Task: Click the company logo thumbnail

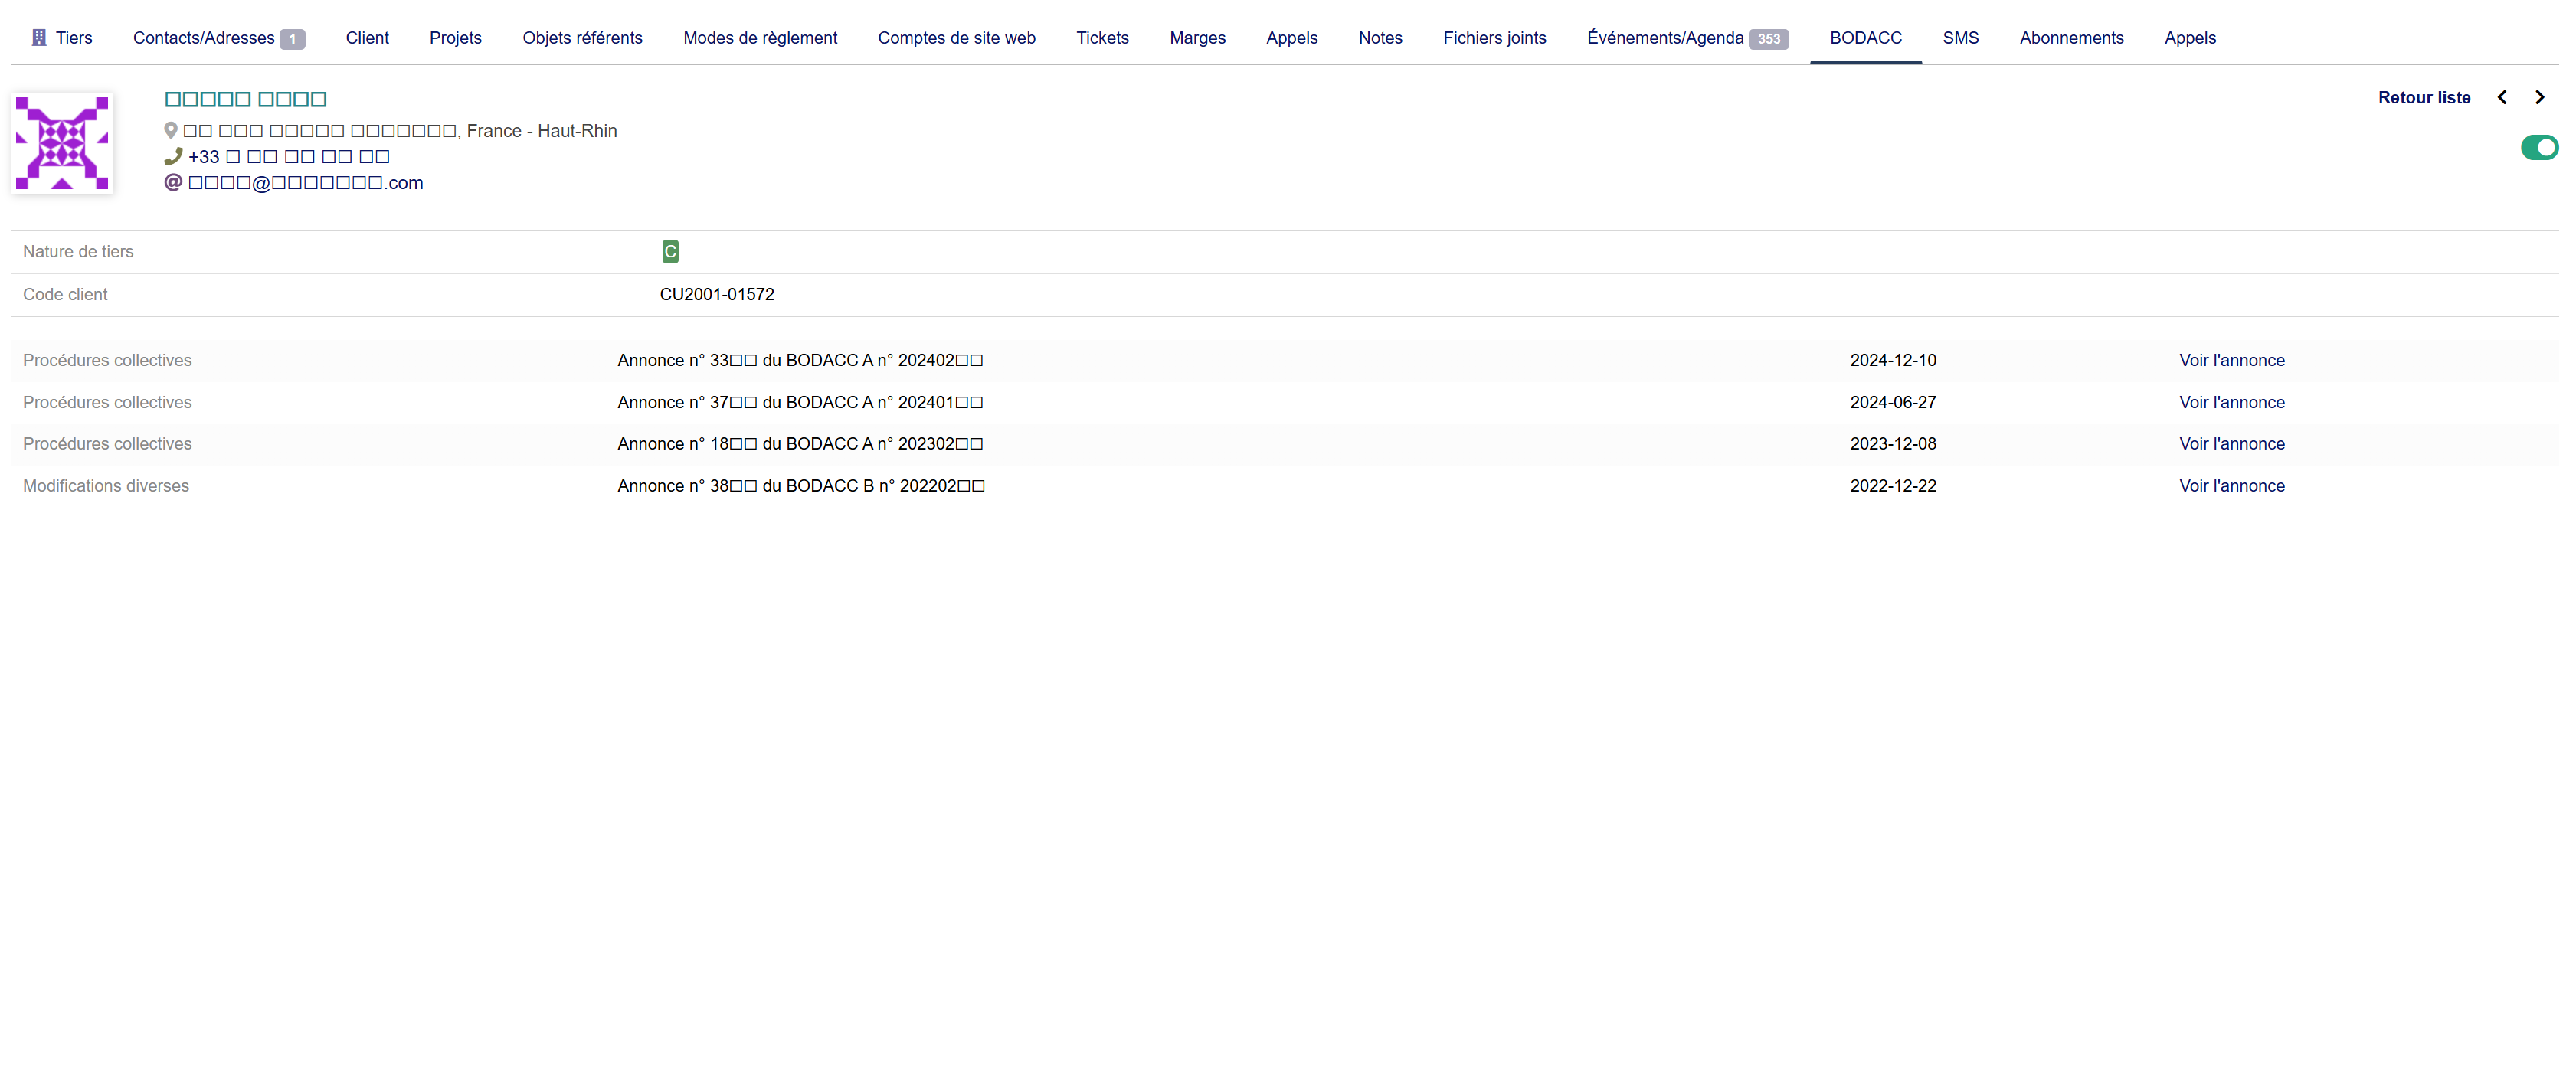Action: [62, 143]
